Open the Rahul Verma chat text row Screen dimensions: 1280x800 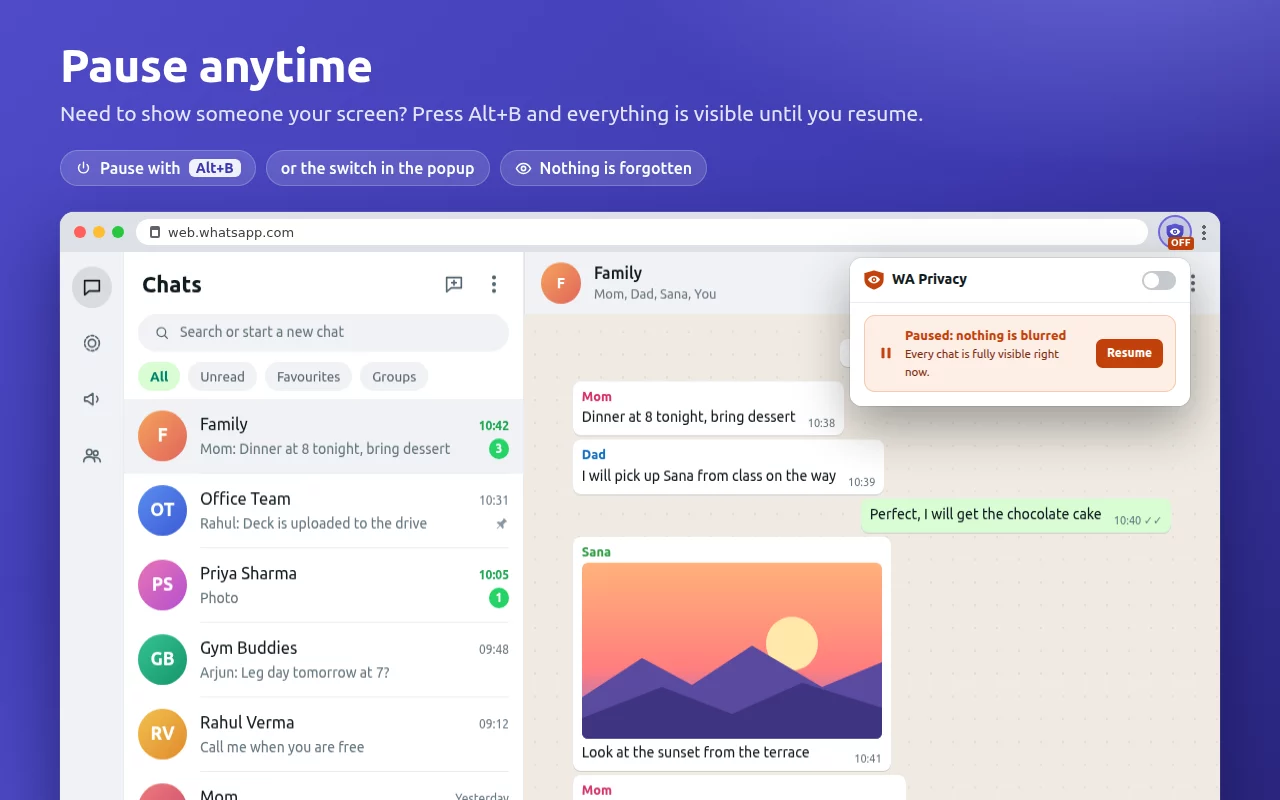tap(323, 734)
